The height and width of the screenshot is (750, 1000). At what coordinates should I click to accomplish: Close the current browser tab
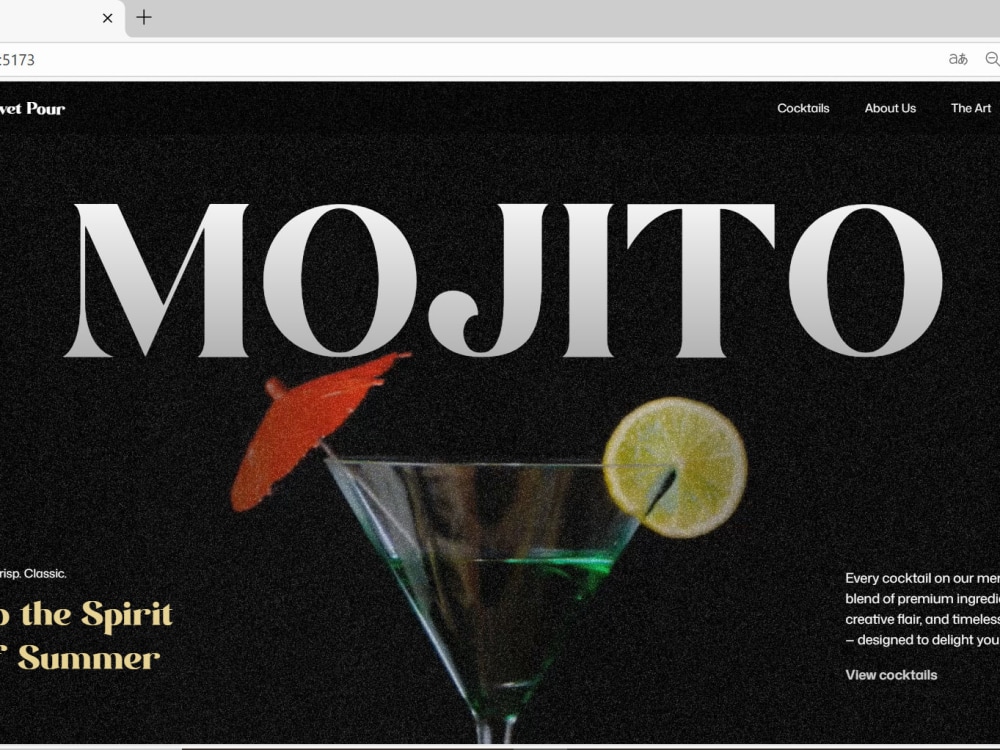coord(107,18)
